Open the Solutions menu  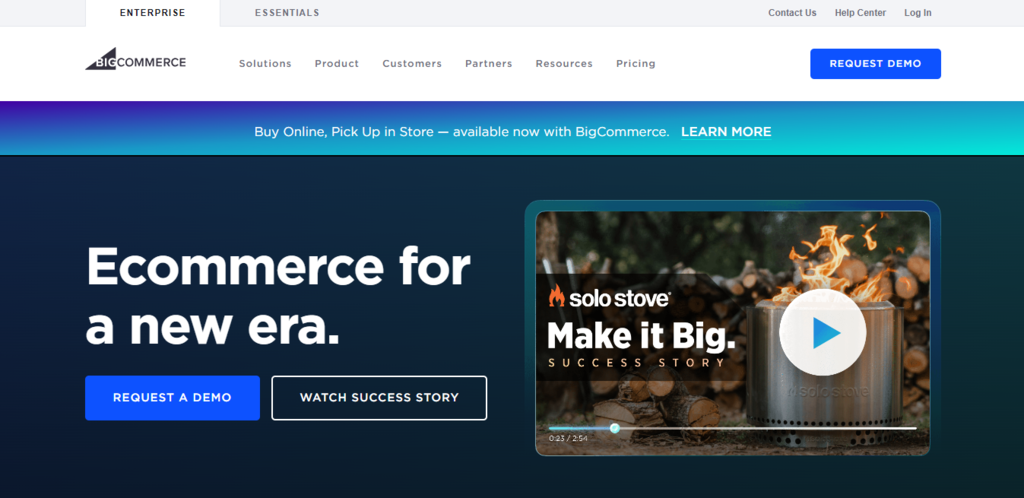click(x=265, y=64)
